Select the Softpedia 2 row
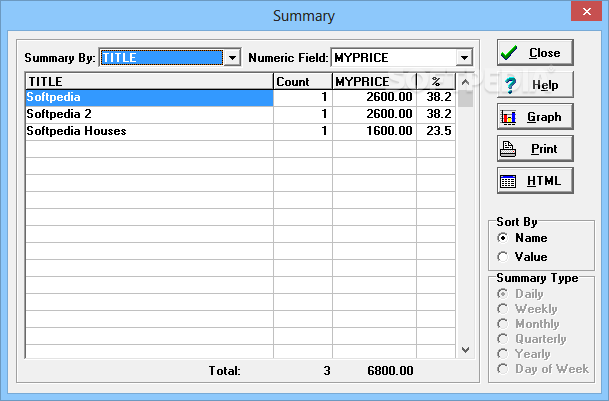This screenshot has height=401, width=609. (x=240, y=114)
